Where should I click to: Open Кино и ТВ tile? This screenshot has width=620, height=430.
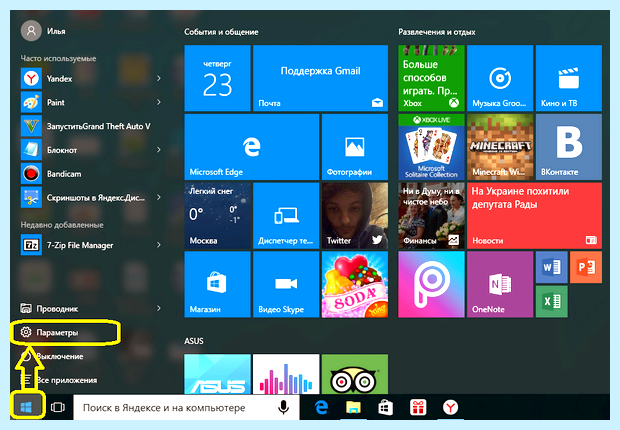tap(569, 78)
